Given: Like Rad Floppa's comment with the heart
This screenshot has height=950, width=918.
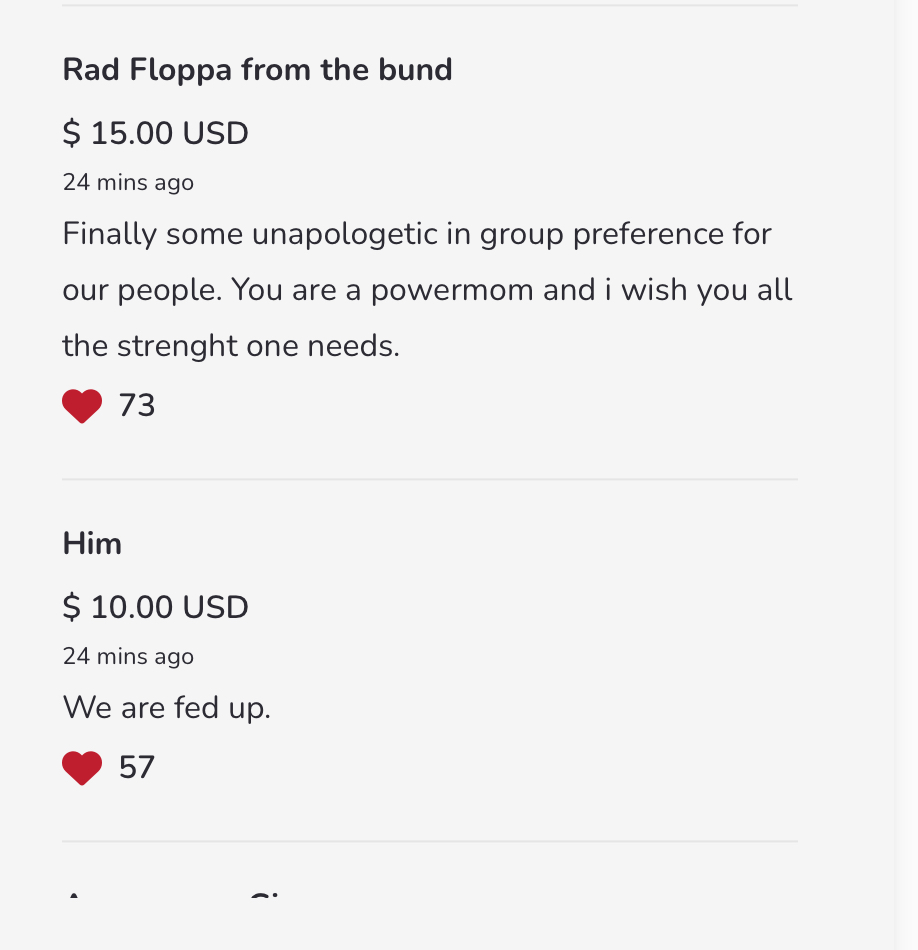Looking at the screenshot, I should [x=82, y=406].
